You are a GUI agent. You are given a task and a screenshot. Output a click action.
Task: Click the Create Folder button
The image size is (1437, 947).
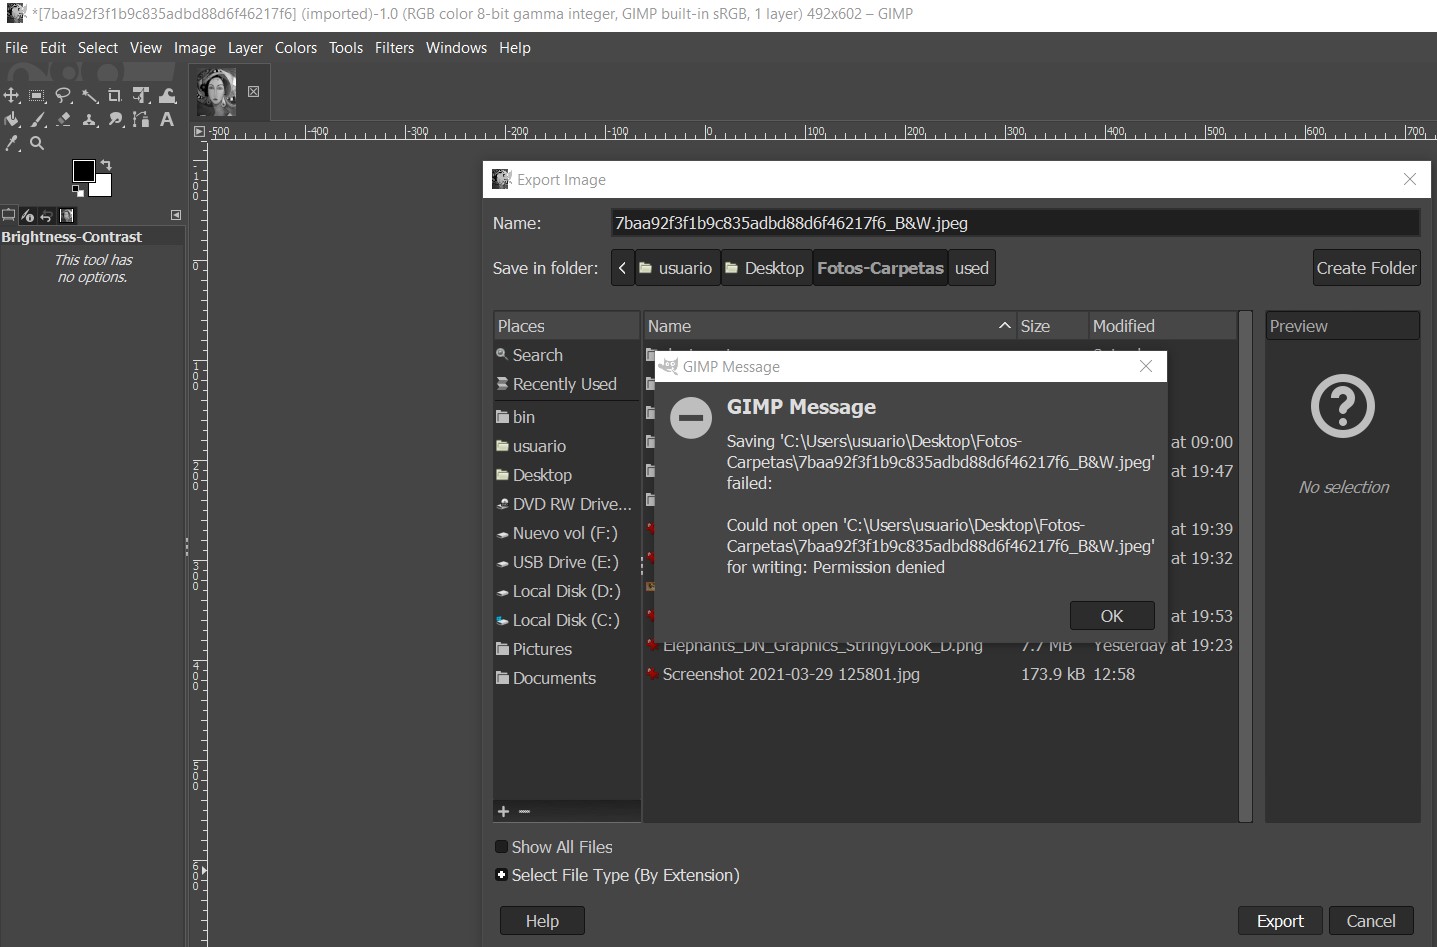coord(1367,268)
